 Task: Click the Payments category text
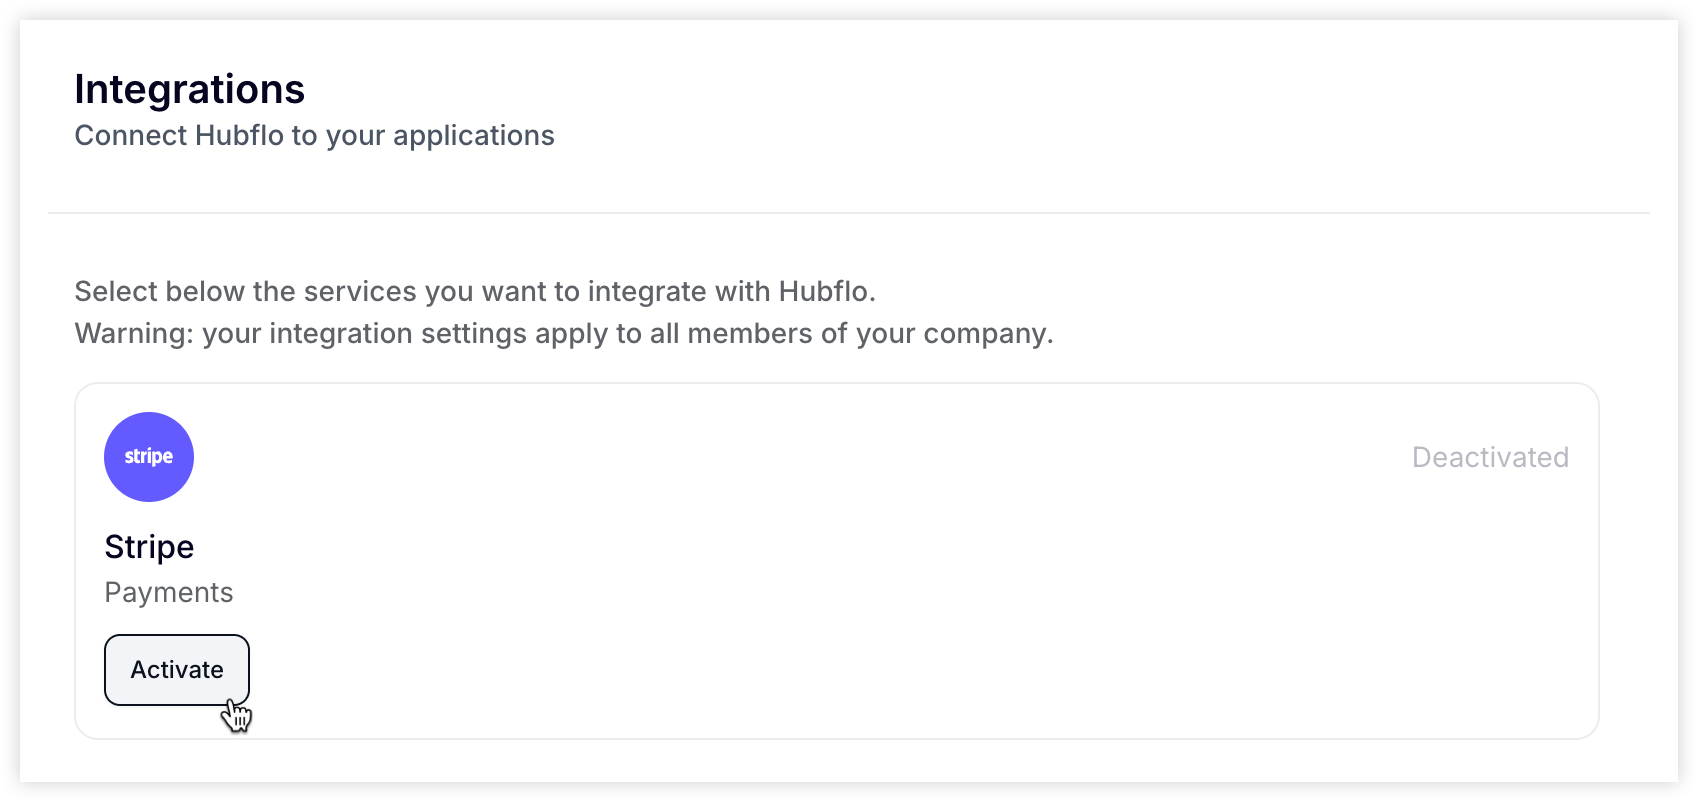pos(169,592)
